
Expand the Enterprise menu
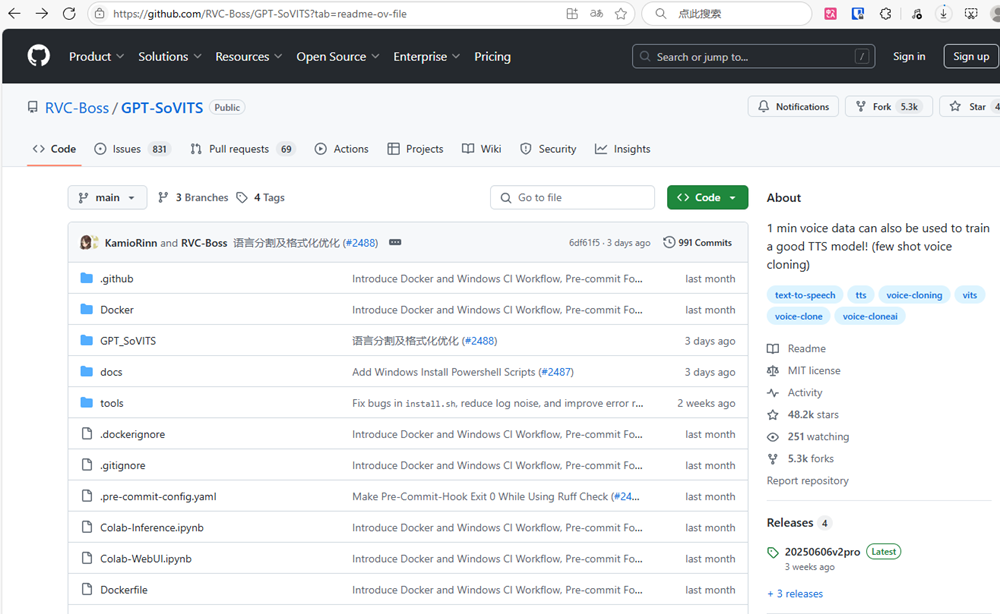click(x=426, y=56)
